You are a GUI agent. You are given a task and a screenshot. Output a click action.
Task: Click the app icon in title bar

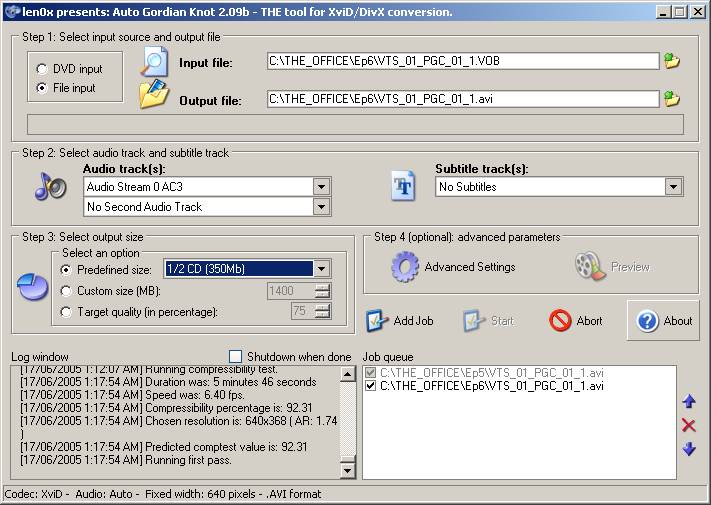point(12,11)
